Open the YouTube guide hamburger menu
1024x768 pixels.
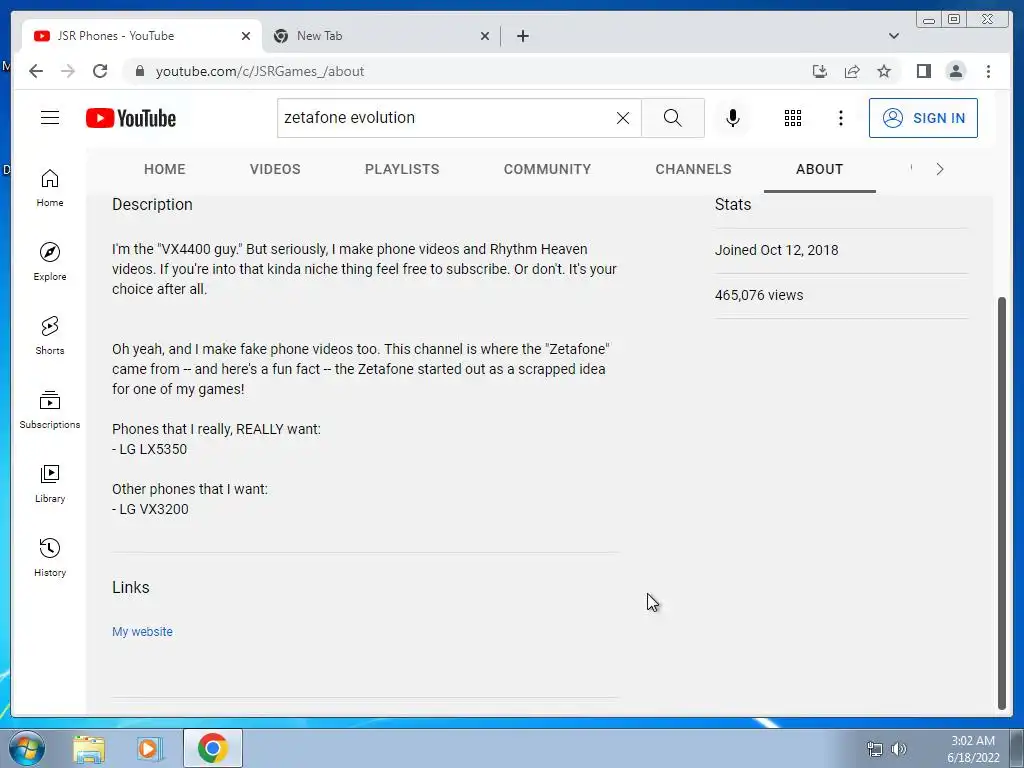(x=50, y=118)
